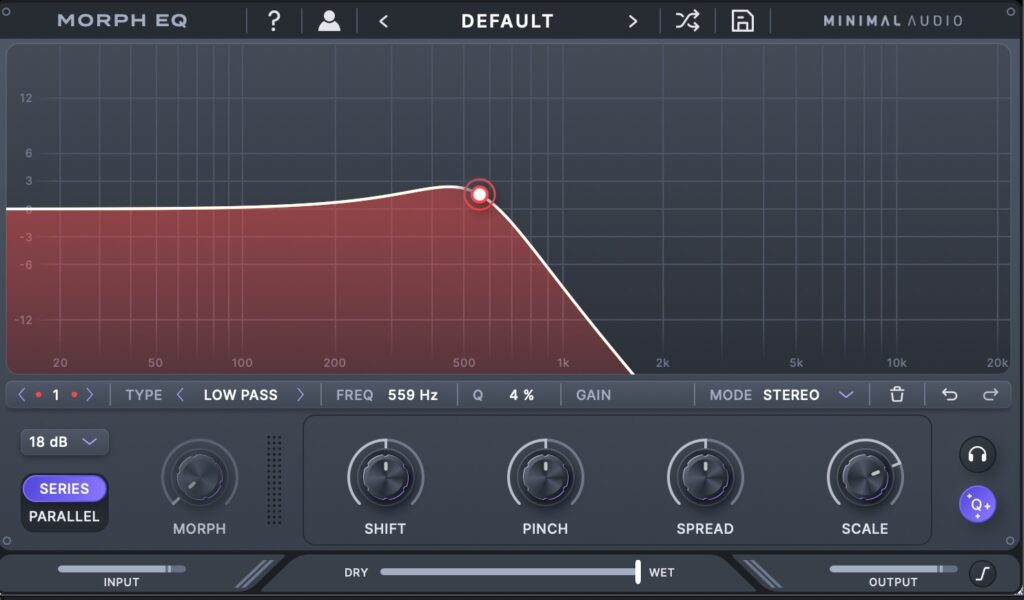Screen dimensions: 1024x600
Task: Randomize settings with the shuffle icon
Action: click(686, 20)
